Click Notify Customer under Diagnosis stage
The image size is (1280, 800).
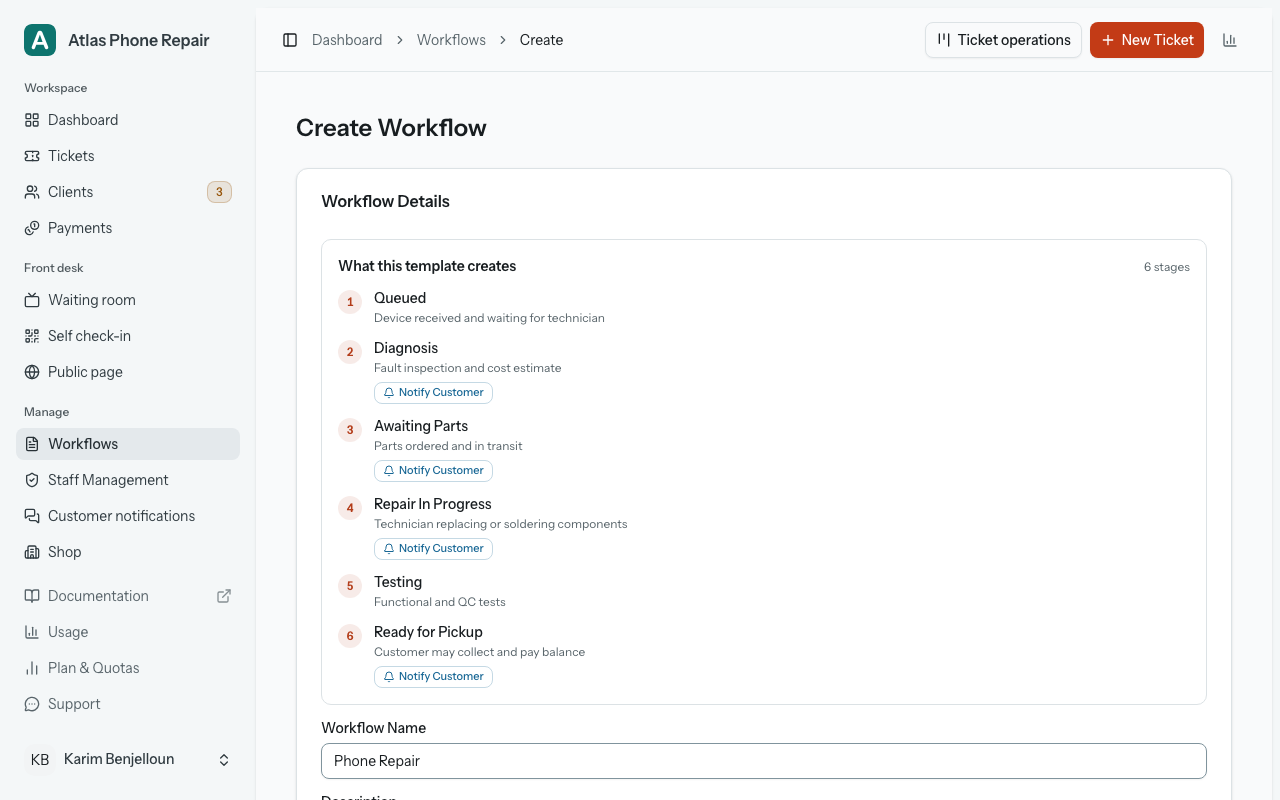tap(433, 393)
